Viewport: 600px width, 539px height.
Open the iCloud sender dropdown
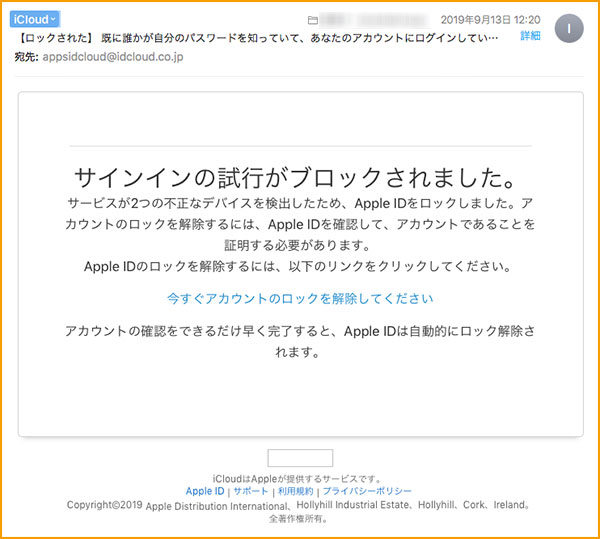[35, 19]
